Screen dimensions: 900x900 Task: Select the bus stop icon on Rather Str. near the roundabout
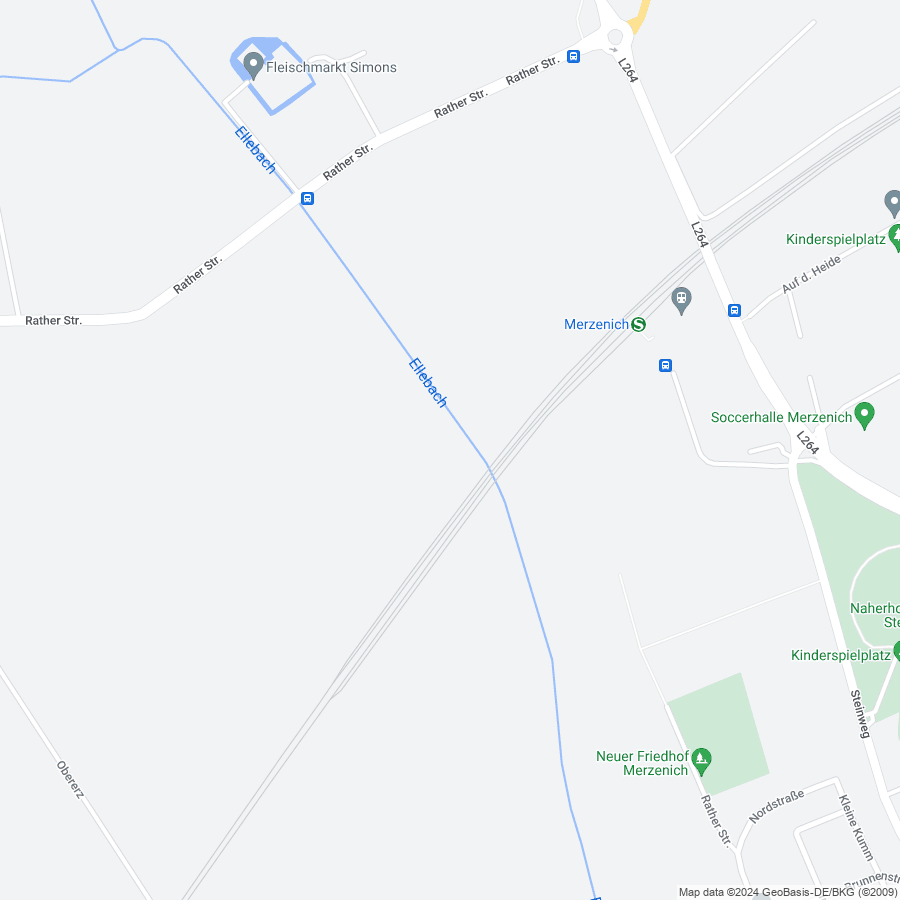573,56
